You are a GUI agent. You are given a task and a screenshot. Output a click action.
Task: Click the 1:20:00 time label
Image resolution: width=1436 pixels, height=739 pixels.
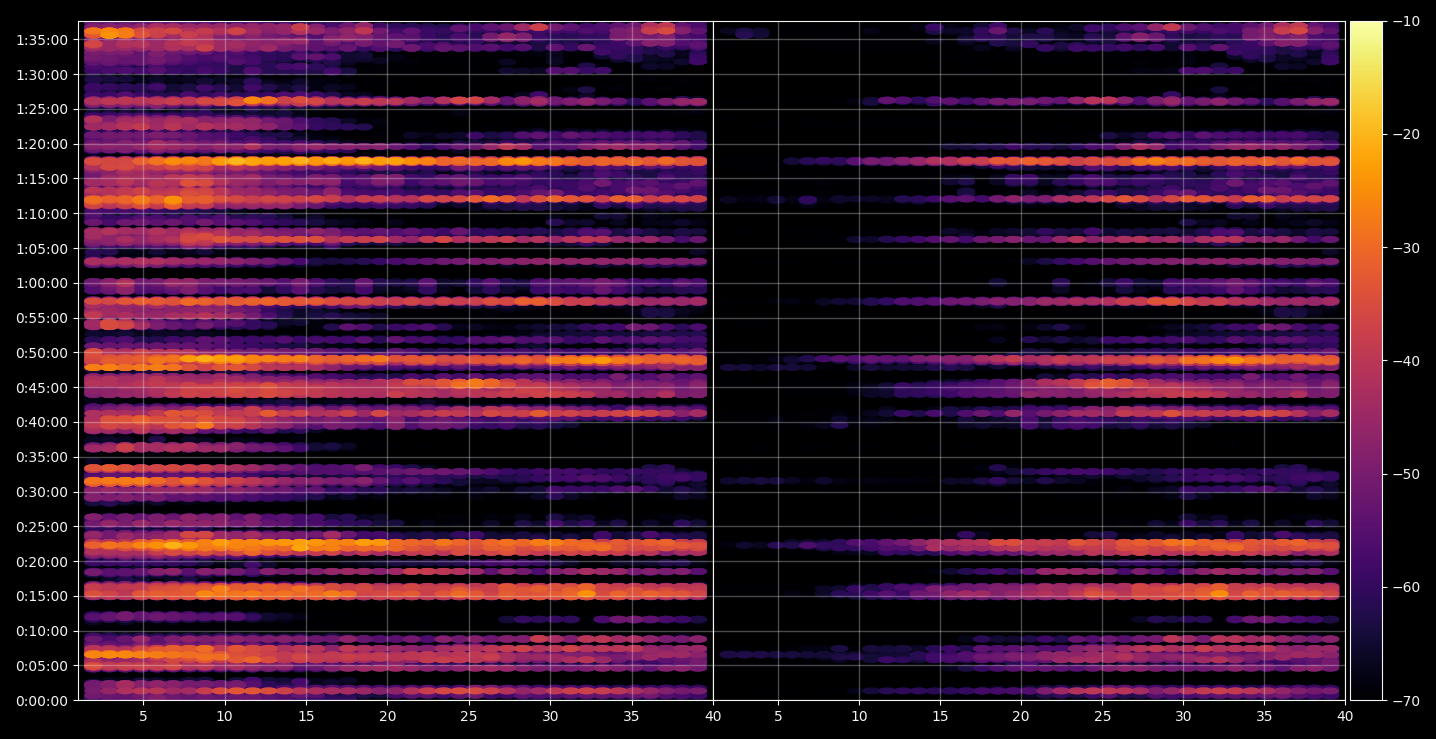pos(43,144)
